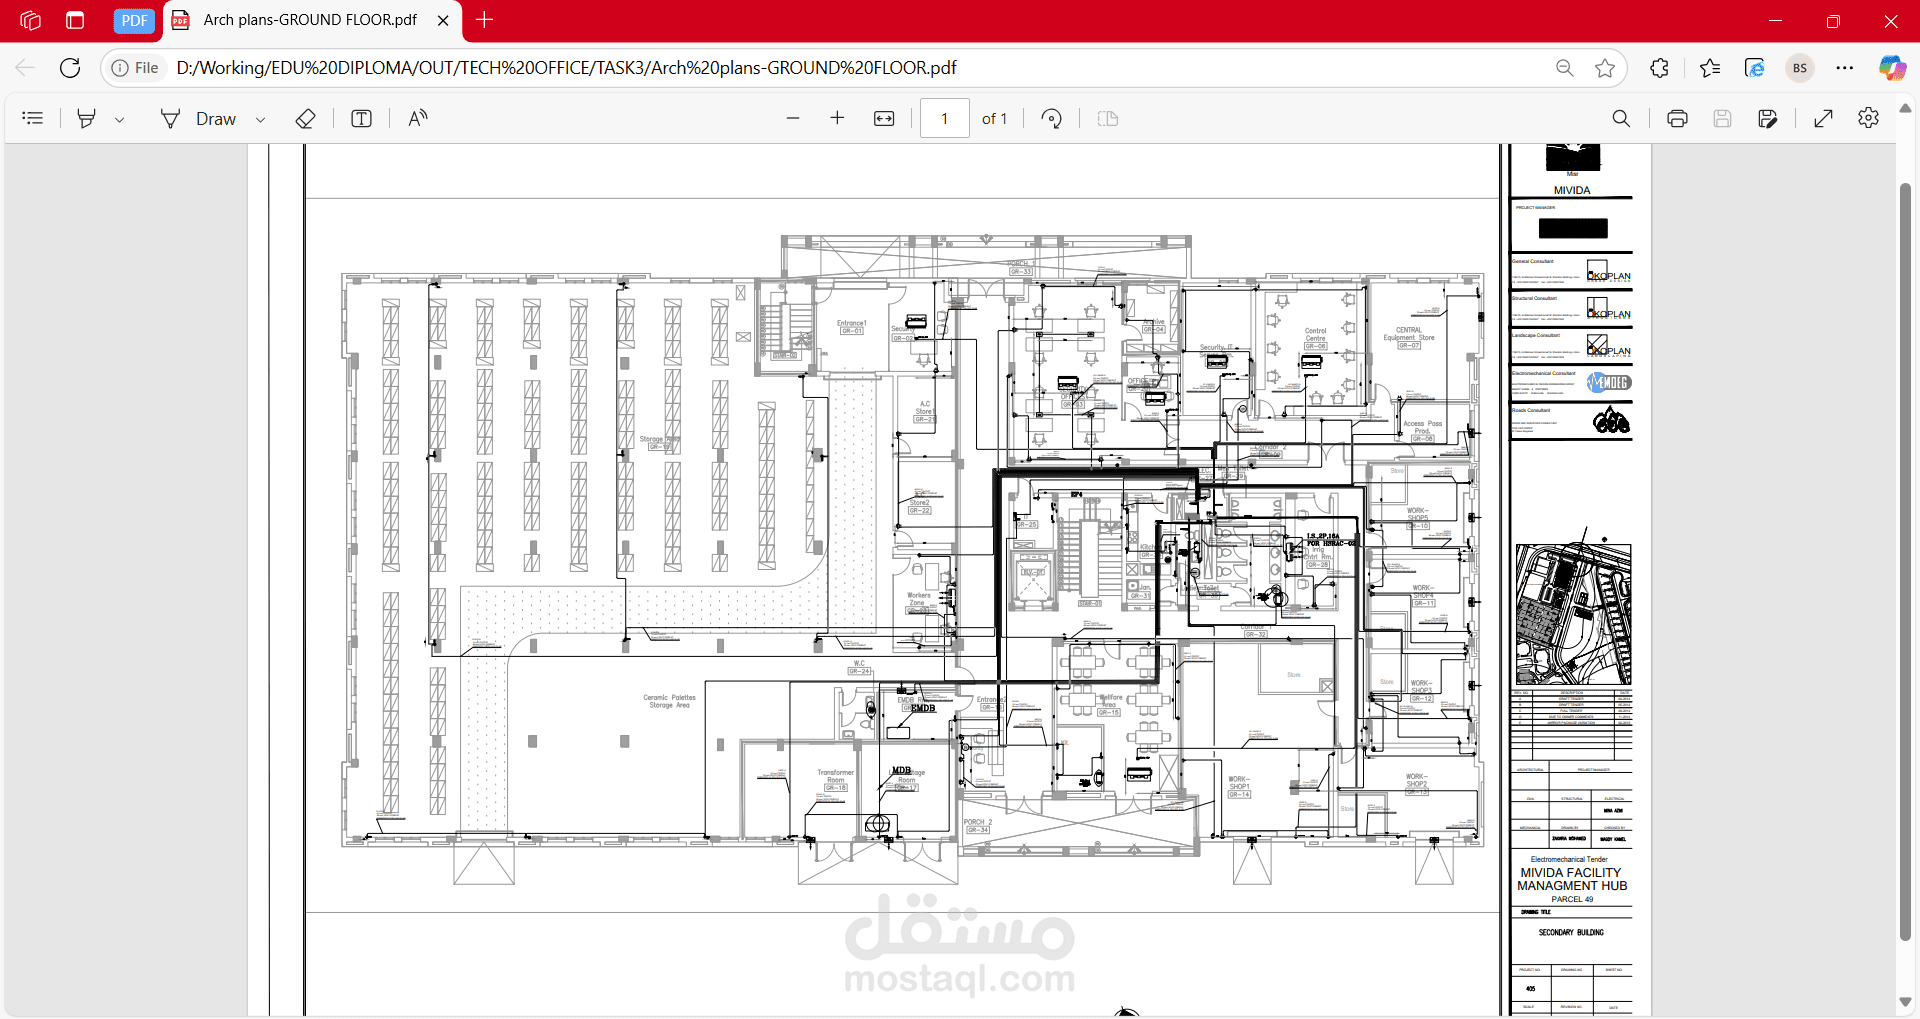Toggle the table of contents panel

point(33,118)
